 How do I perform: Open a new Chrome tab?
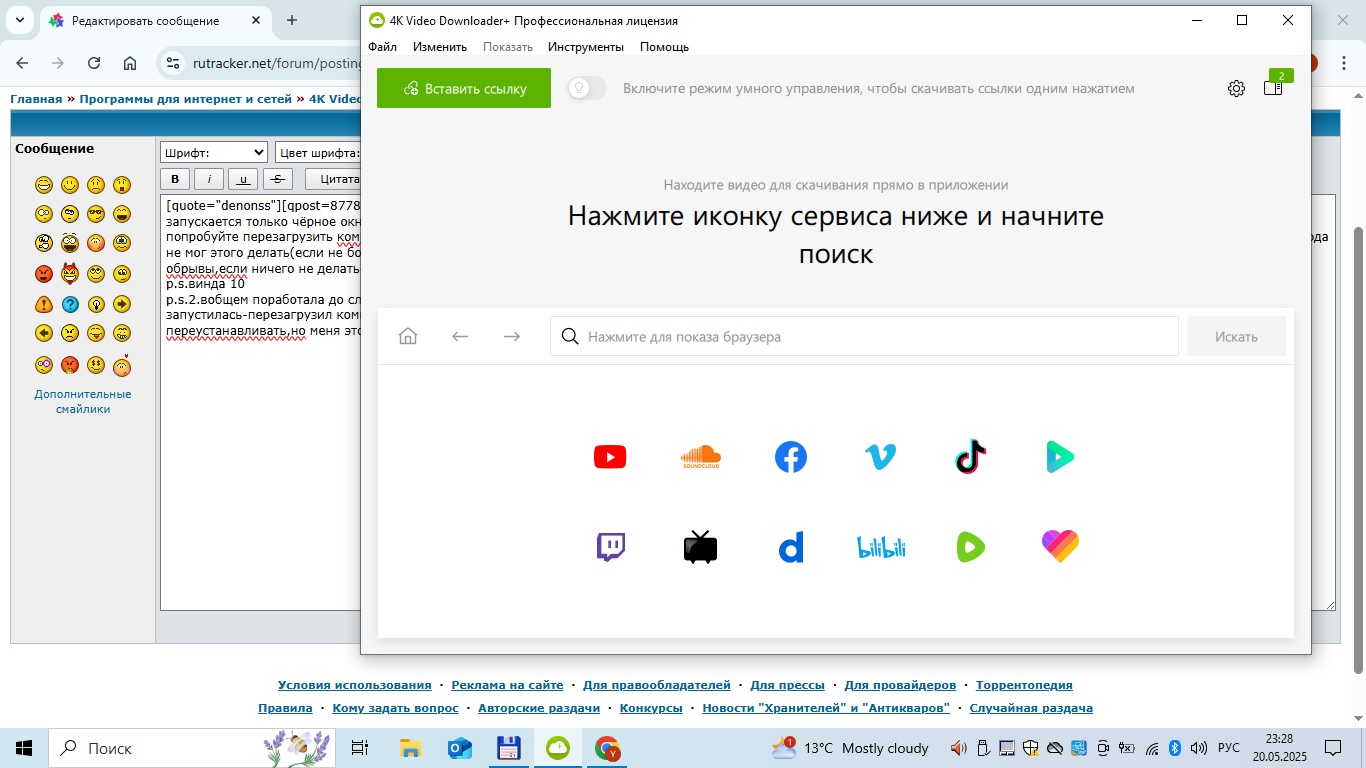(x=292, y=20)
